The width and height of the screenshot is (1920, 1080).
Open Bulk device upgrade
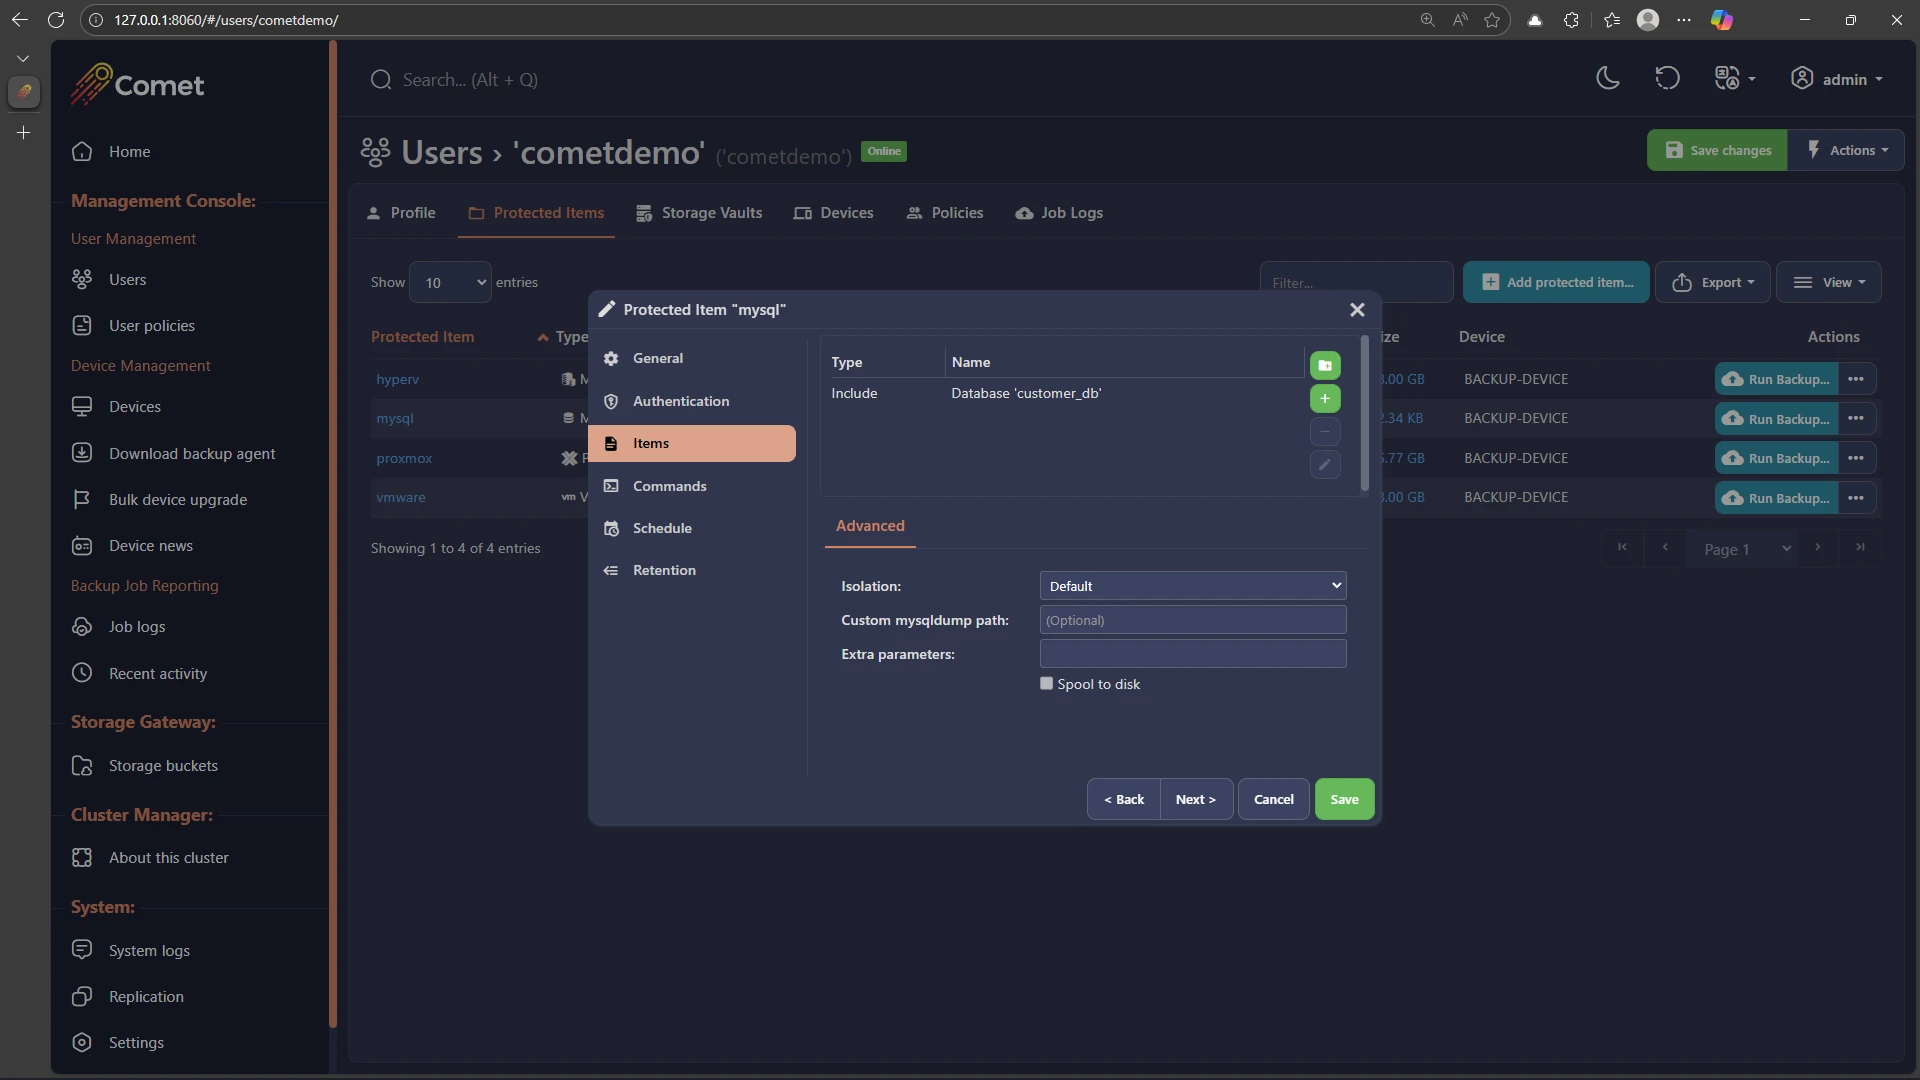[178, 500]
